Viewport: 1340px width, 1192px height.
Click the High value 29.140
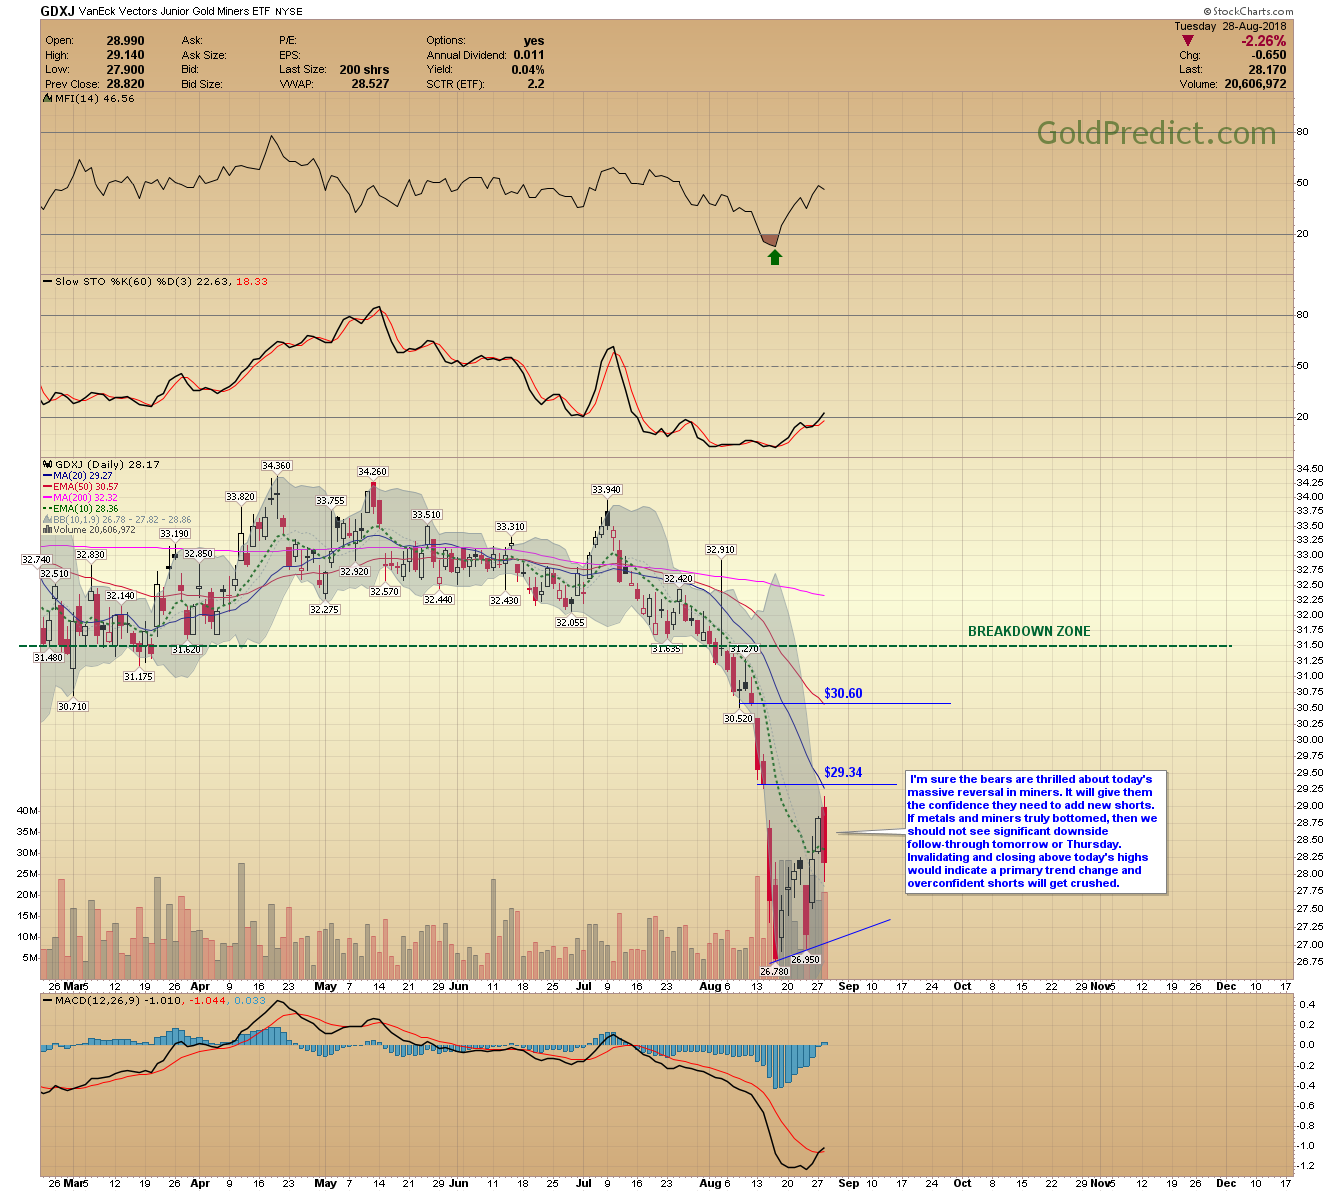coord(126,55)
